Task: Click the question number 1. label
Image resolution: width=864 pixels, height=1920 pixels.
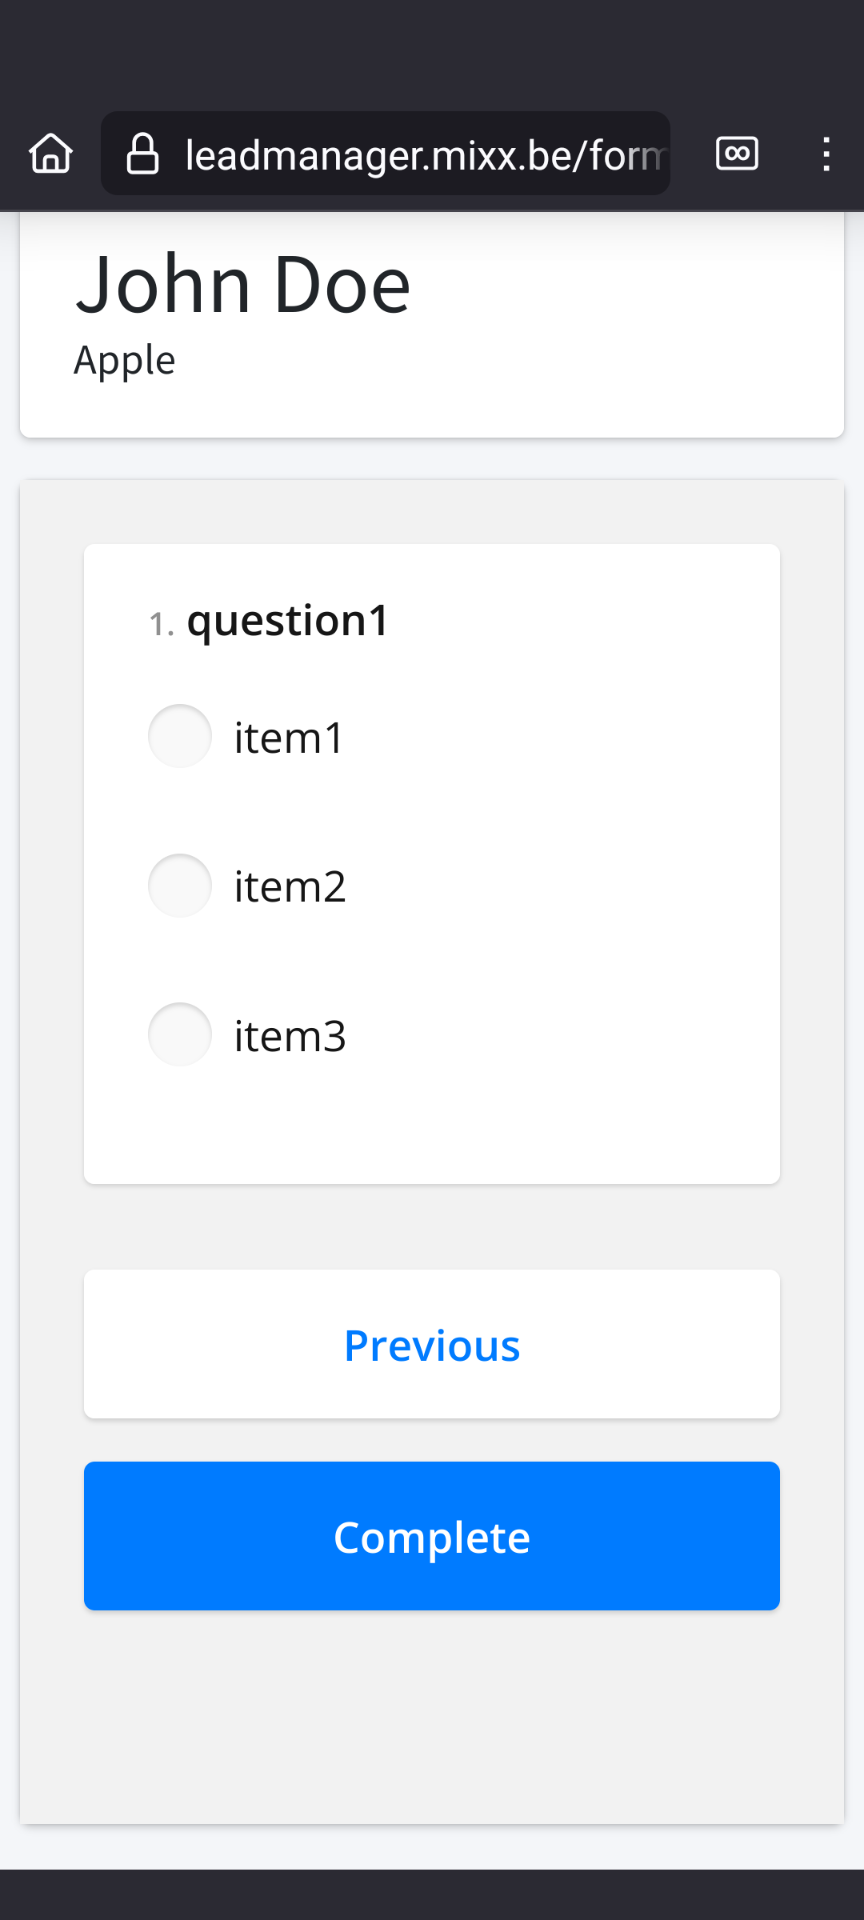Action: click(162, 624)
